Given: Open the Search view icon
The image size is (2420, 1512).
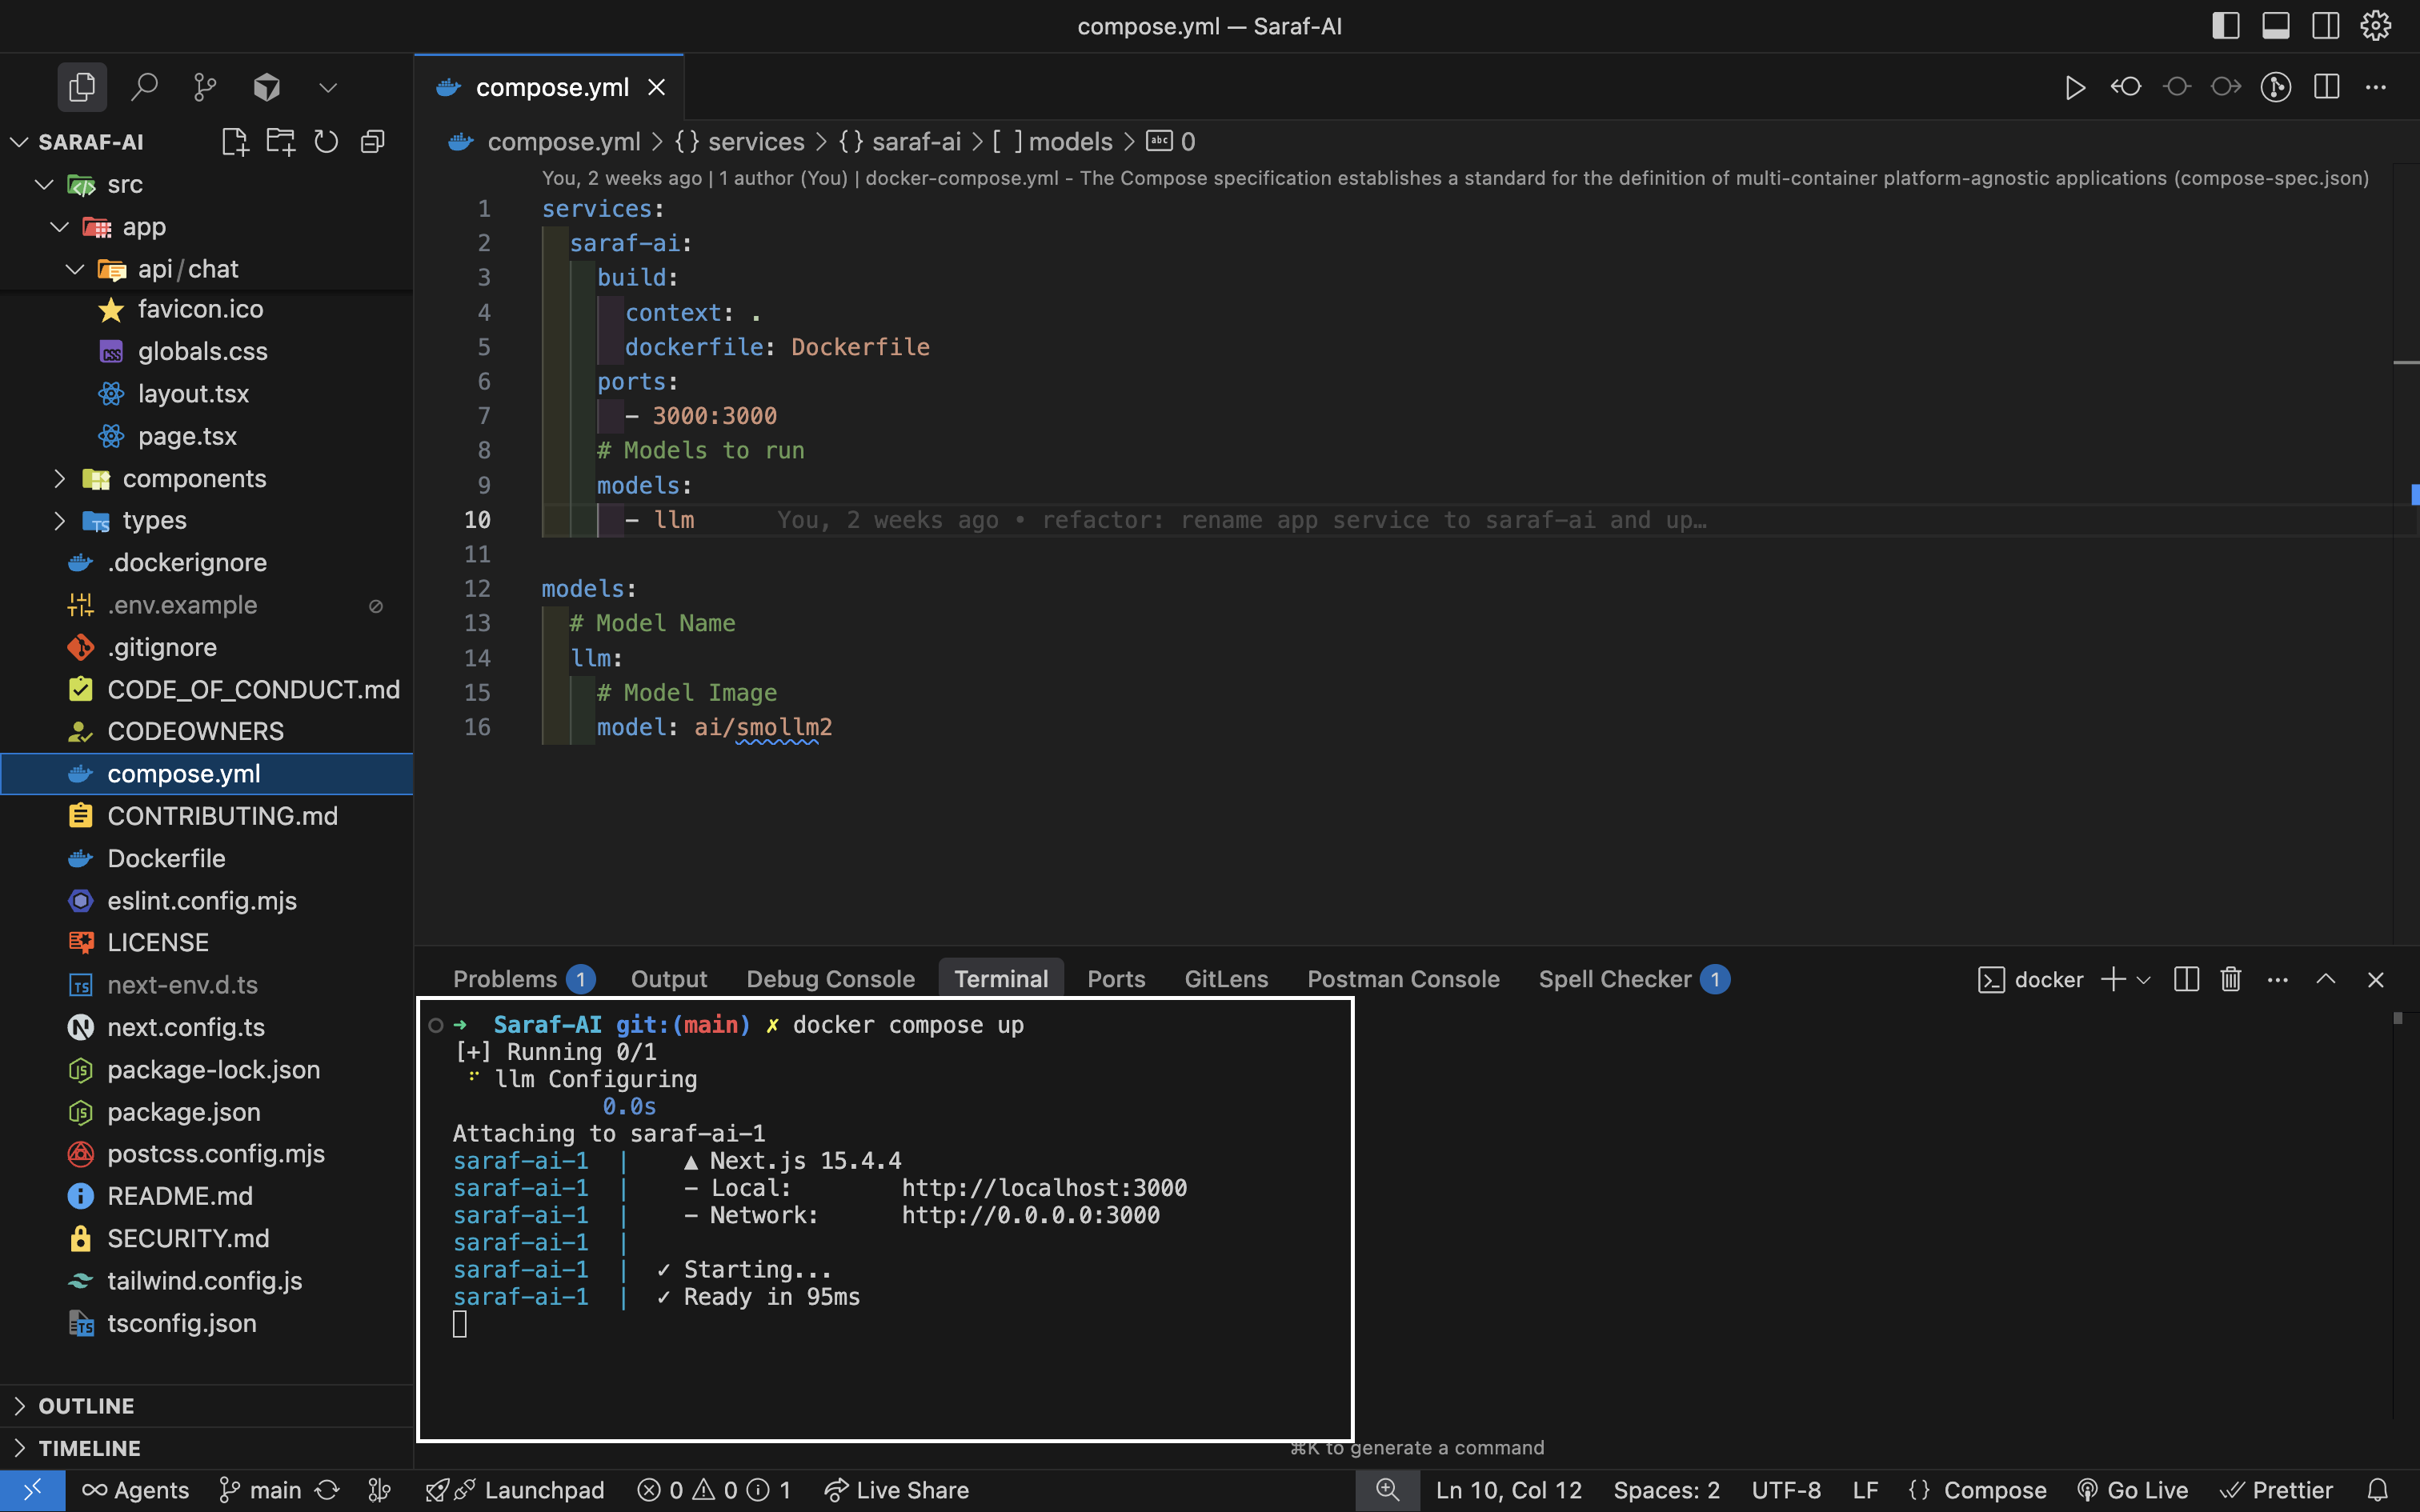Looking at the screenshot, I should (x=144, y=88).
